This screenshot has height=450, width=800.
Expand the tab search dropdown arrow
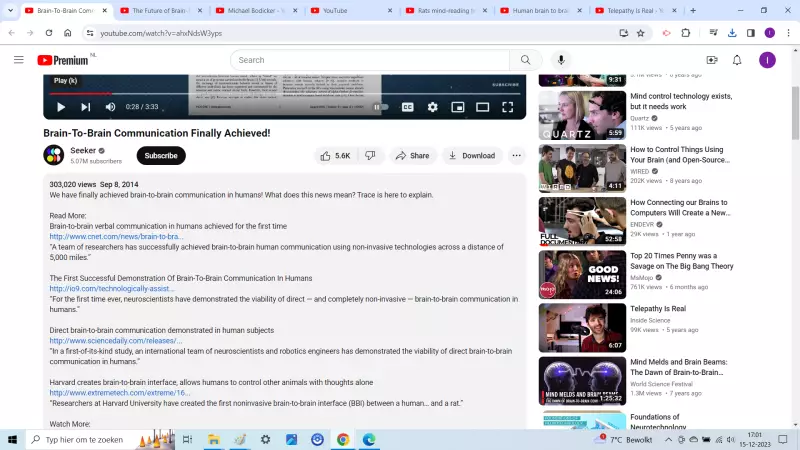tap(10, 11)
